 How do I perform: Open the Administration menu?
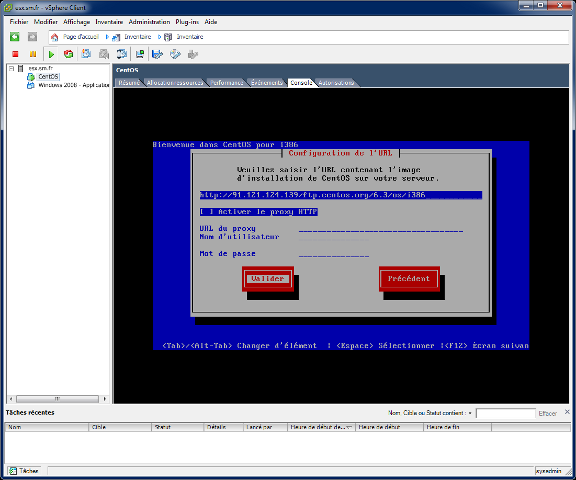pyautogui.click(x=149, y=22)
